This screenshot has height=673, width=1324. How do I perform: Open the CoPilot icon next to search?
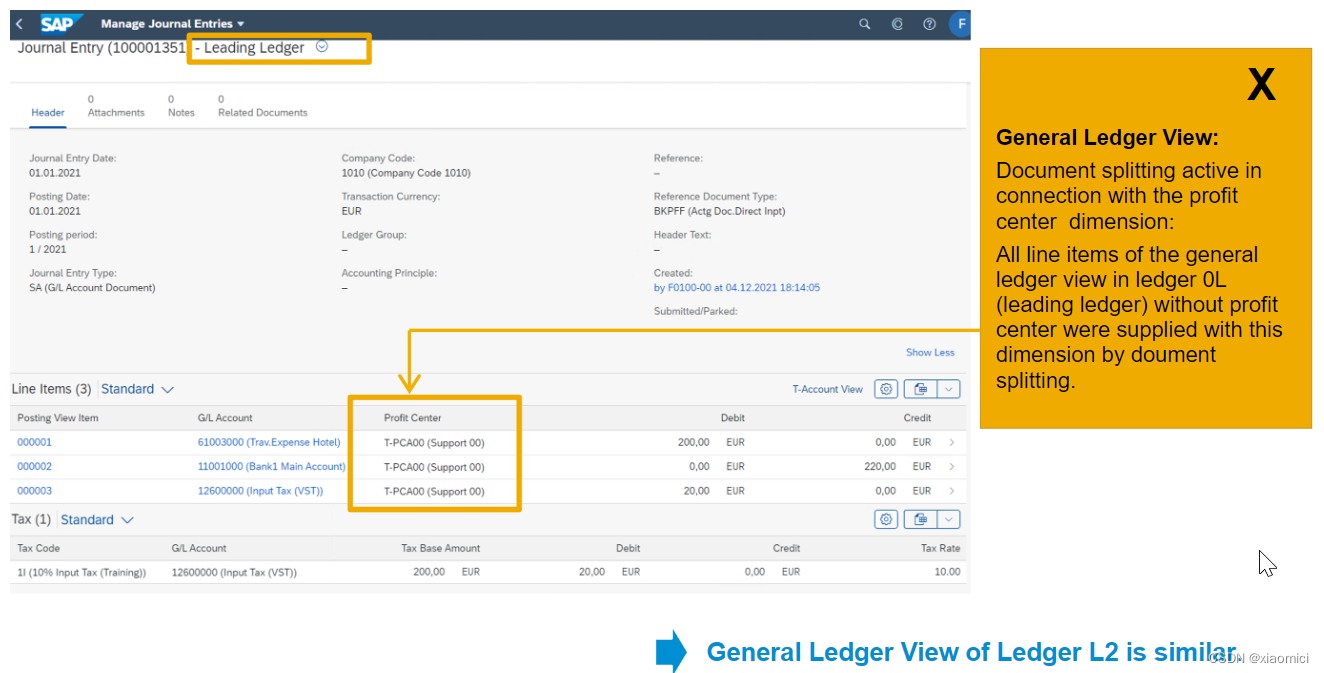[897, 24]
